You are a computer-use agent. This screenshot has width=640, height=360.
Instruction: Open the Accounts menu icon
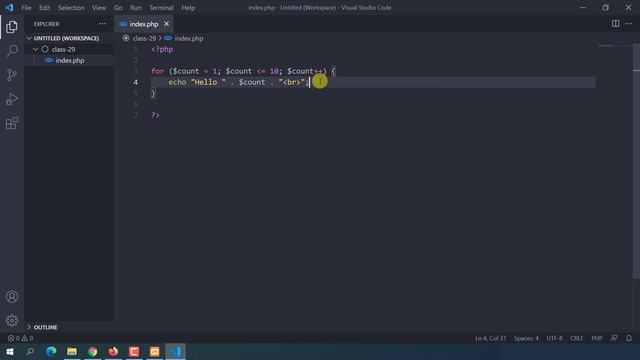pos(12,296)
